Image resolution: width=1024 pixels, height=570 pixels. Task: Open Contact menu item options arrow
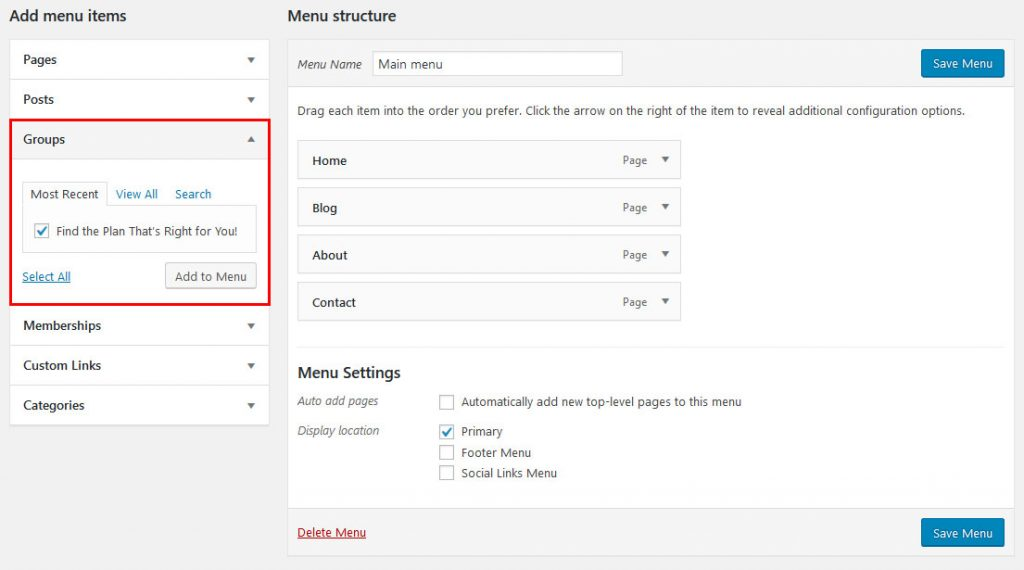(x=665, y=302)
